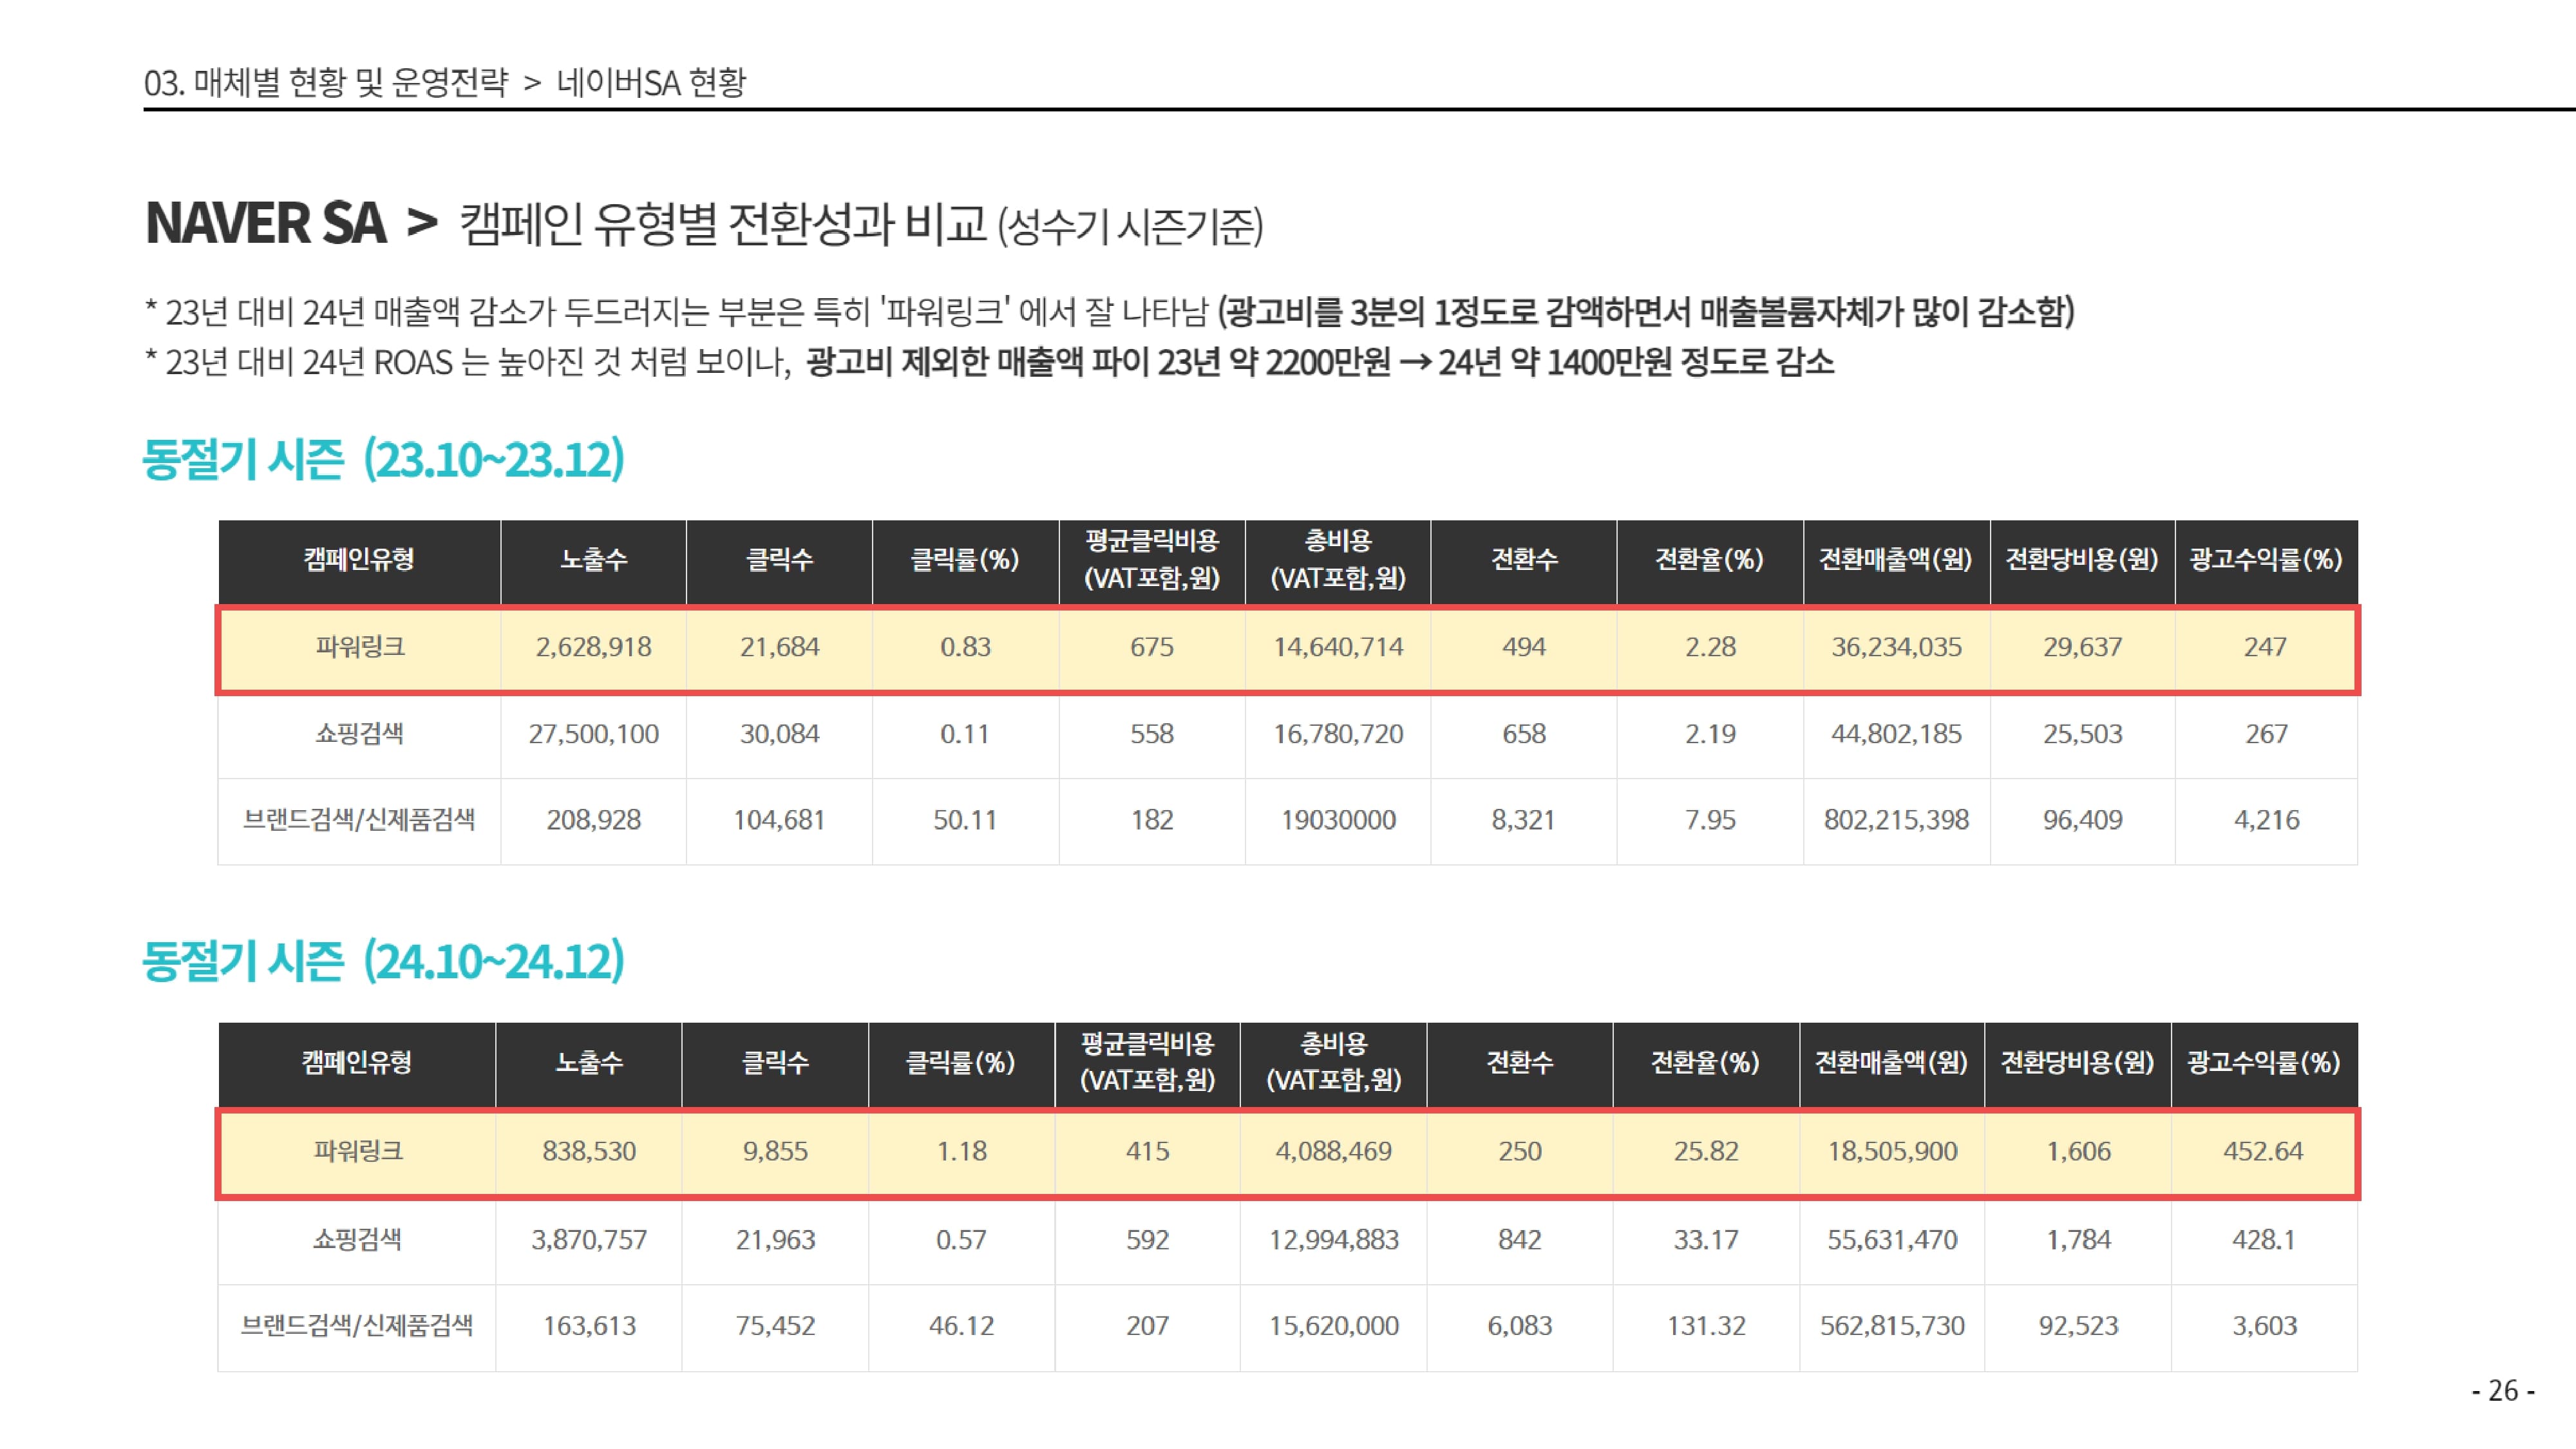Image resolution: width=2576 pixels, height=1449 pixels.
Task: Click the cell value '50.11'
Action: 965,820
